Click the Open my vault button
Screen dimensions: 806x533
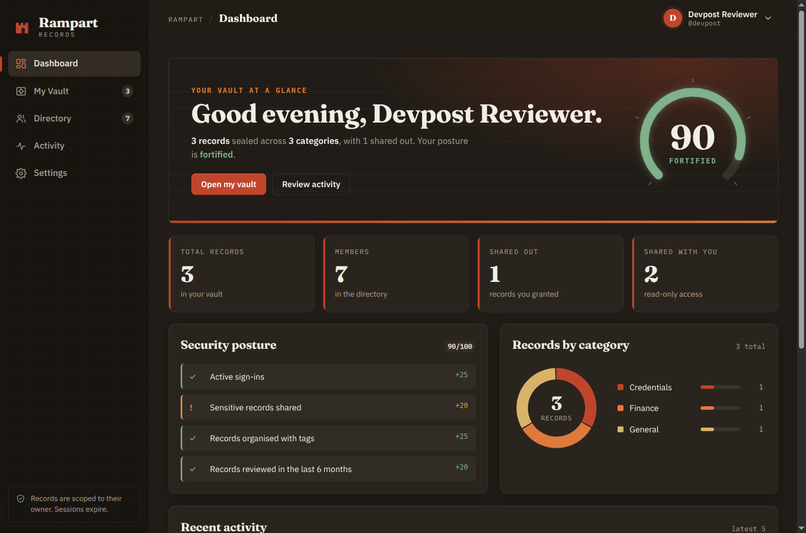click(x=229, y=184)
